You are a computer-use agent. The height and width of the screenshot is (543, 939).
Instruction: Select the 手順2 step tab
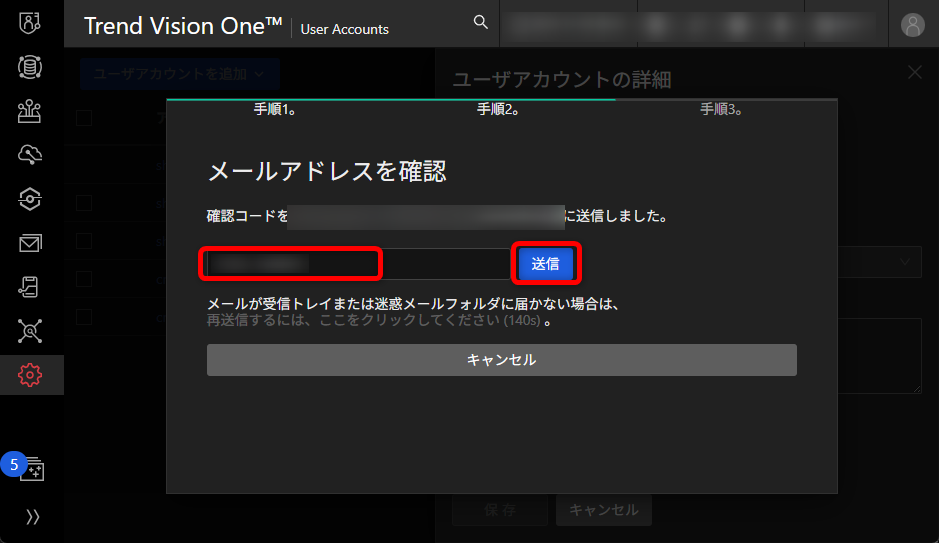[x=498, y=109]
